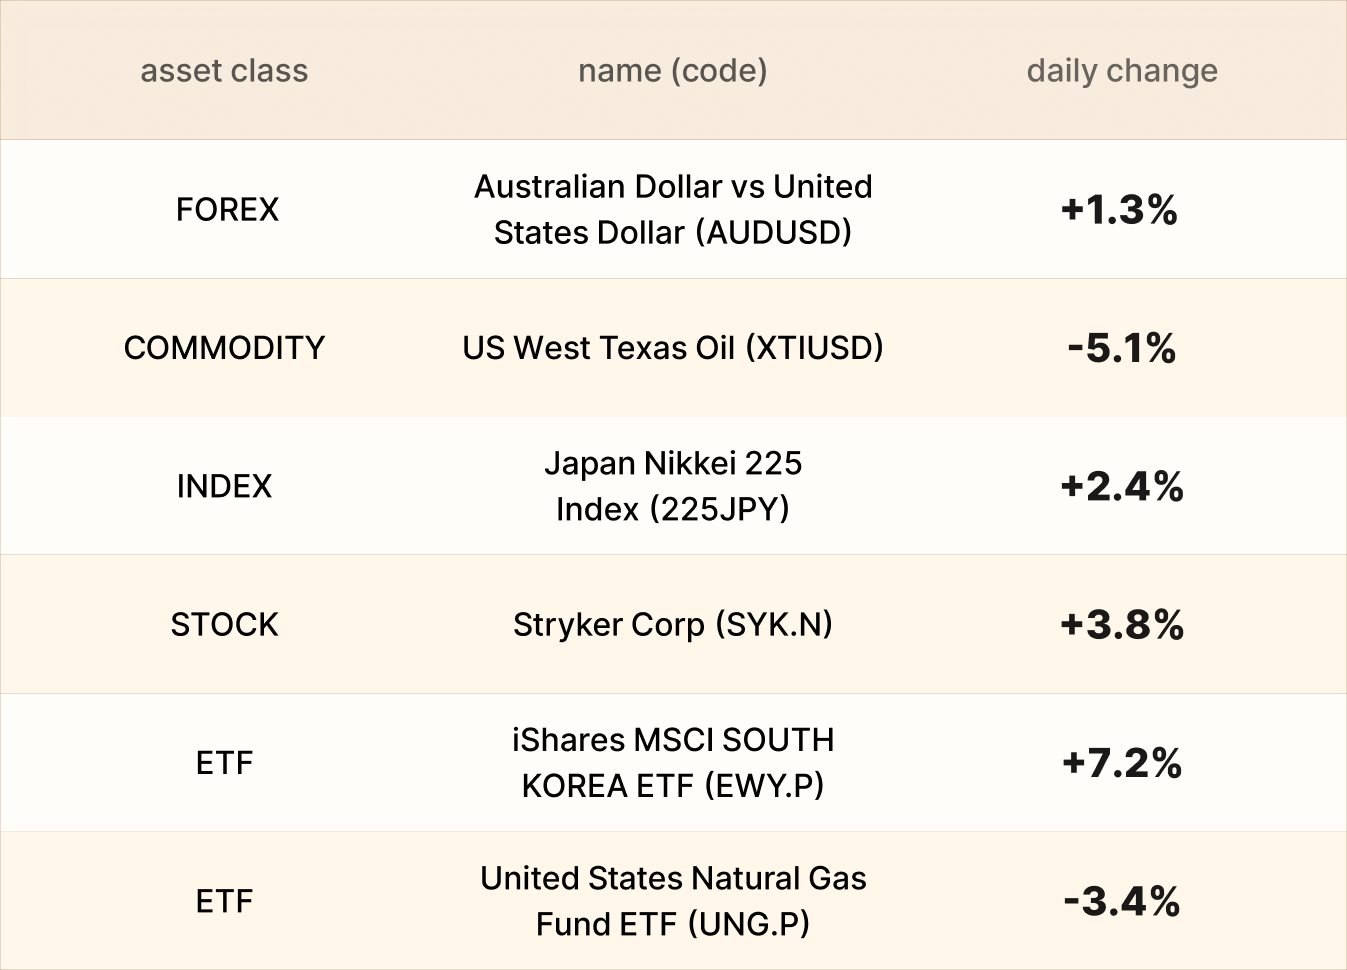The height and width of the screenshot is (970, 1347).
Task: Open Japan Nikkei 225 Index (225JPY)
Action: (672, 487)
